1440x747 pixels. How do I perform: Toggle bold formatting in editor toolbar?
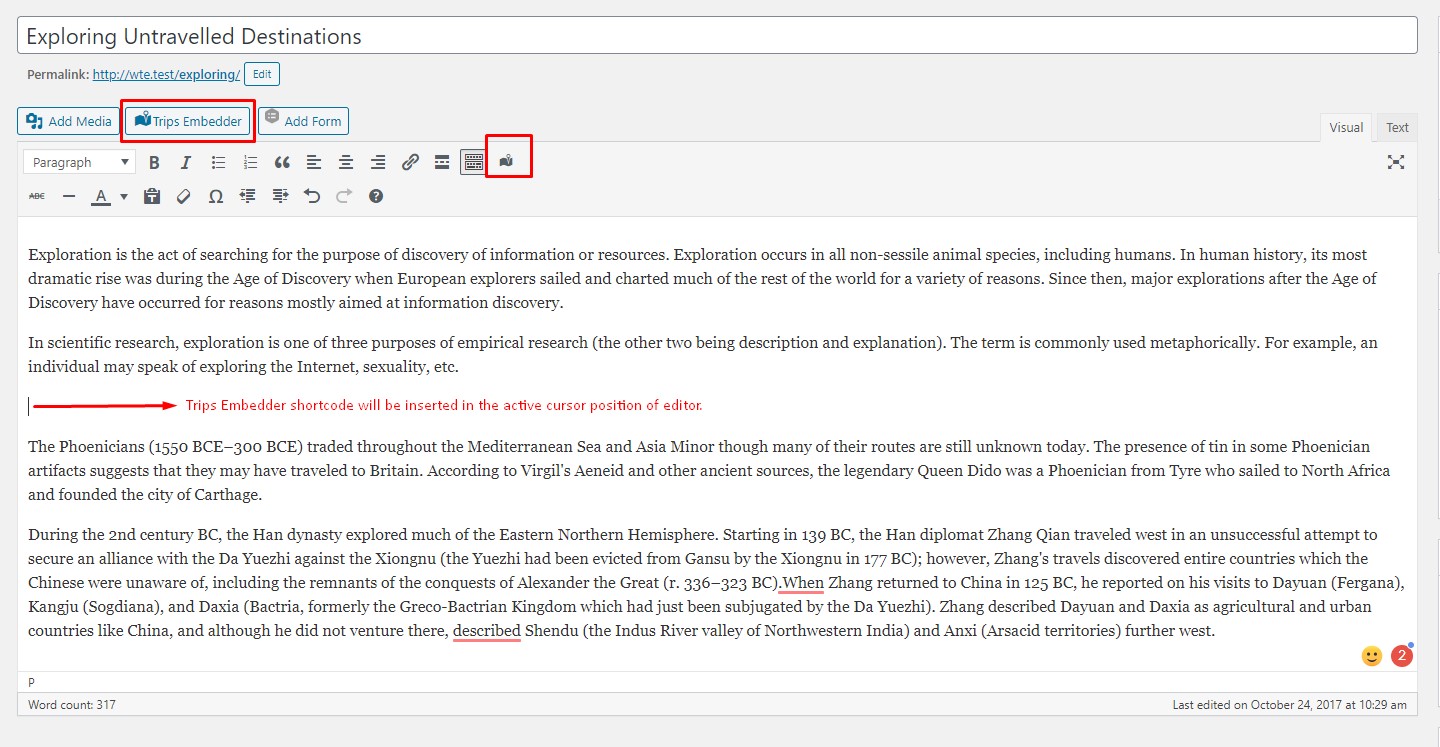(154, 162)
